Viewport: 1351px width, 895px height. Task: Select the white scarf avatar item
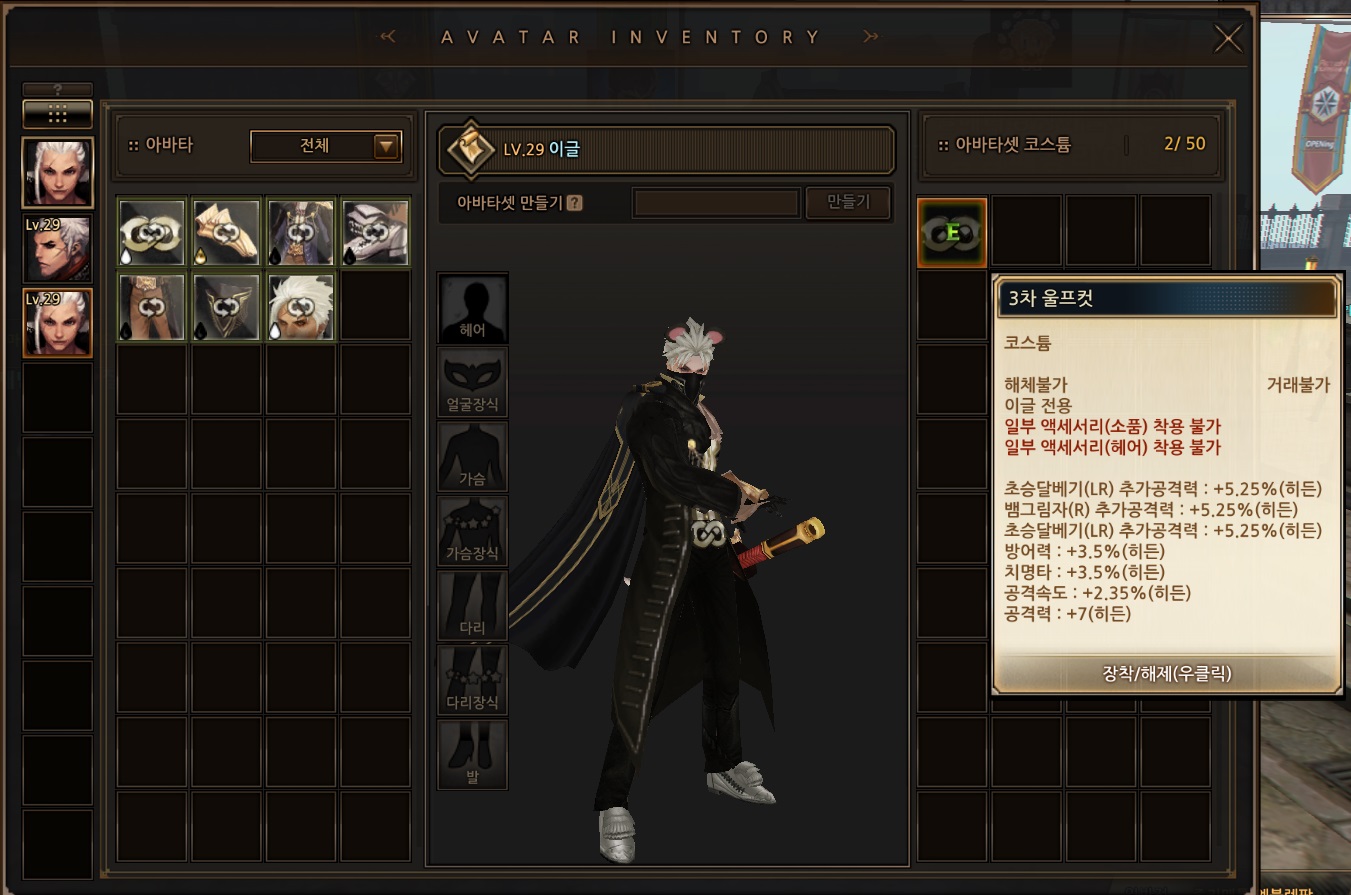tap(152, 233)
